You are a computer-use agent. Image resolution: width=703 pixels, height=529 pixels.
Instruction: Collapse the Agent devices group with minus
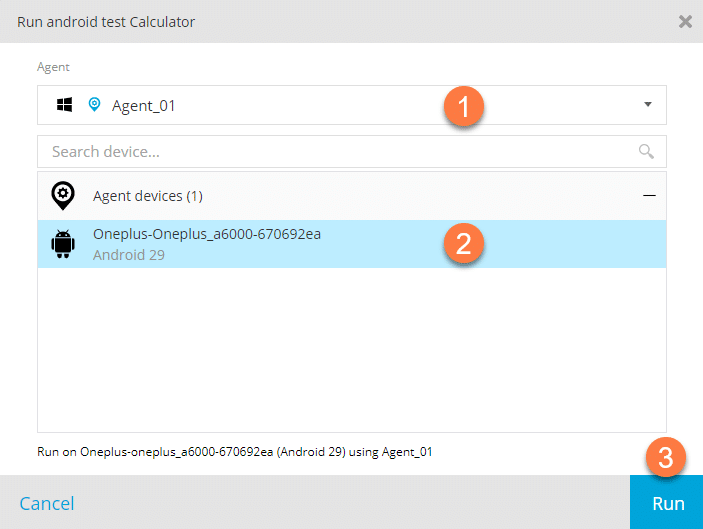pyautogui.click(x=649, y=195)
